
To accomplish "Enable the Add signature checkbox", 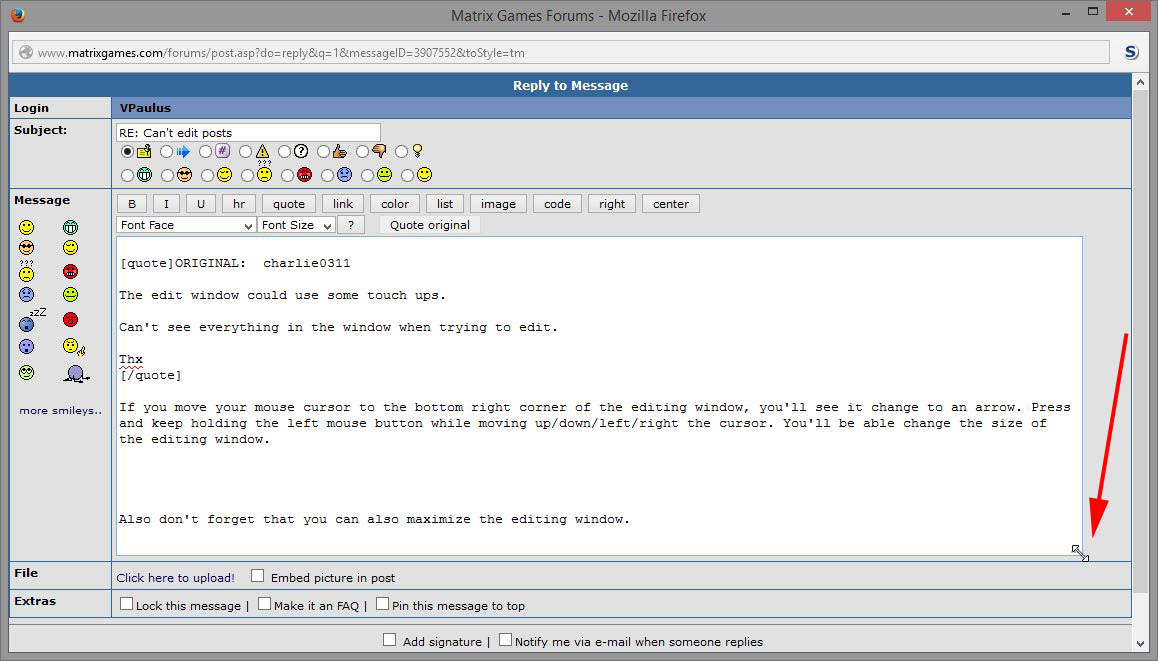I will coord(389,640).
